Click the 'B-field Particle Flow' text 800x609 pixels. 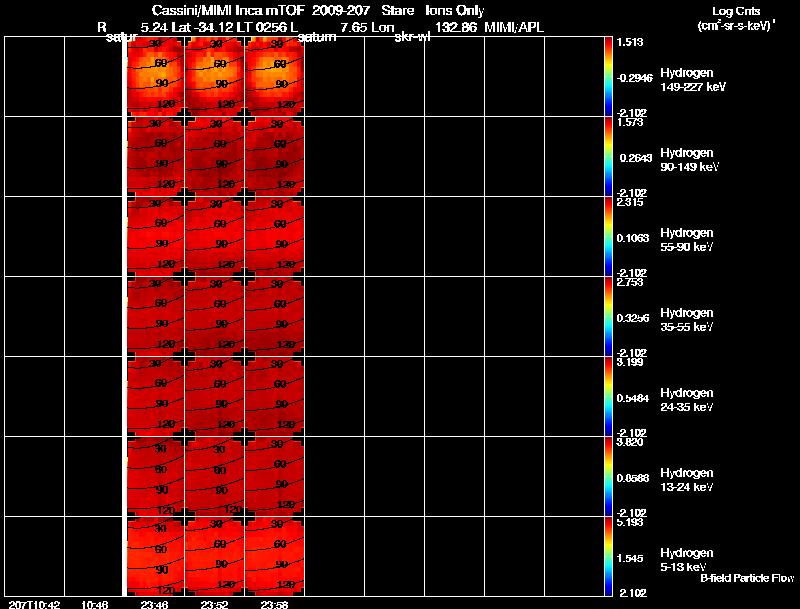click(747, 578)
